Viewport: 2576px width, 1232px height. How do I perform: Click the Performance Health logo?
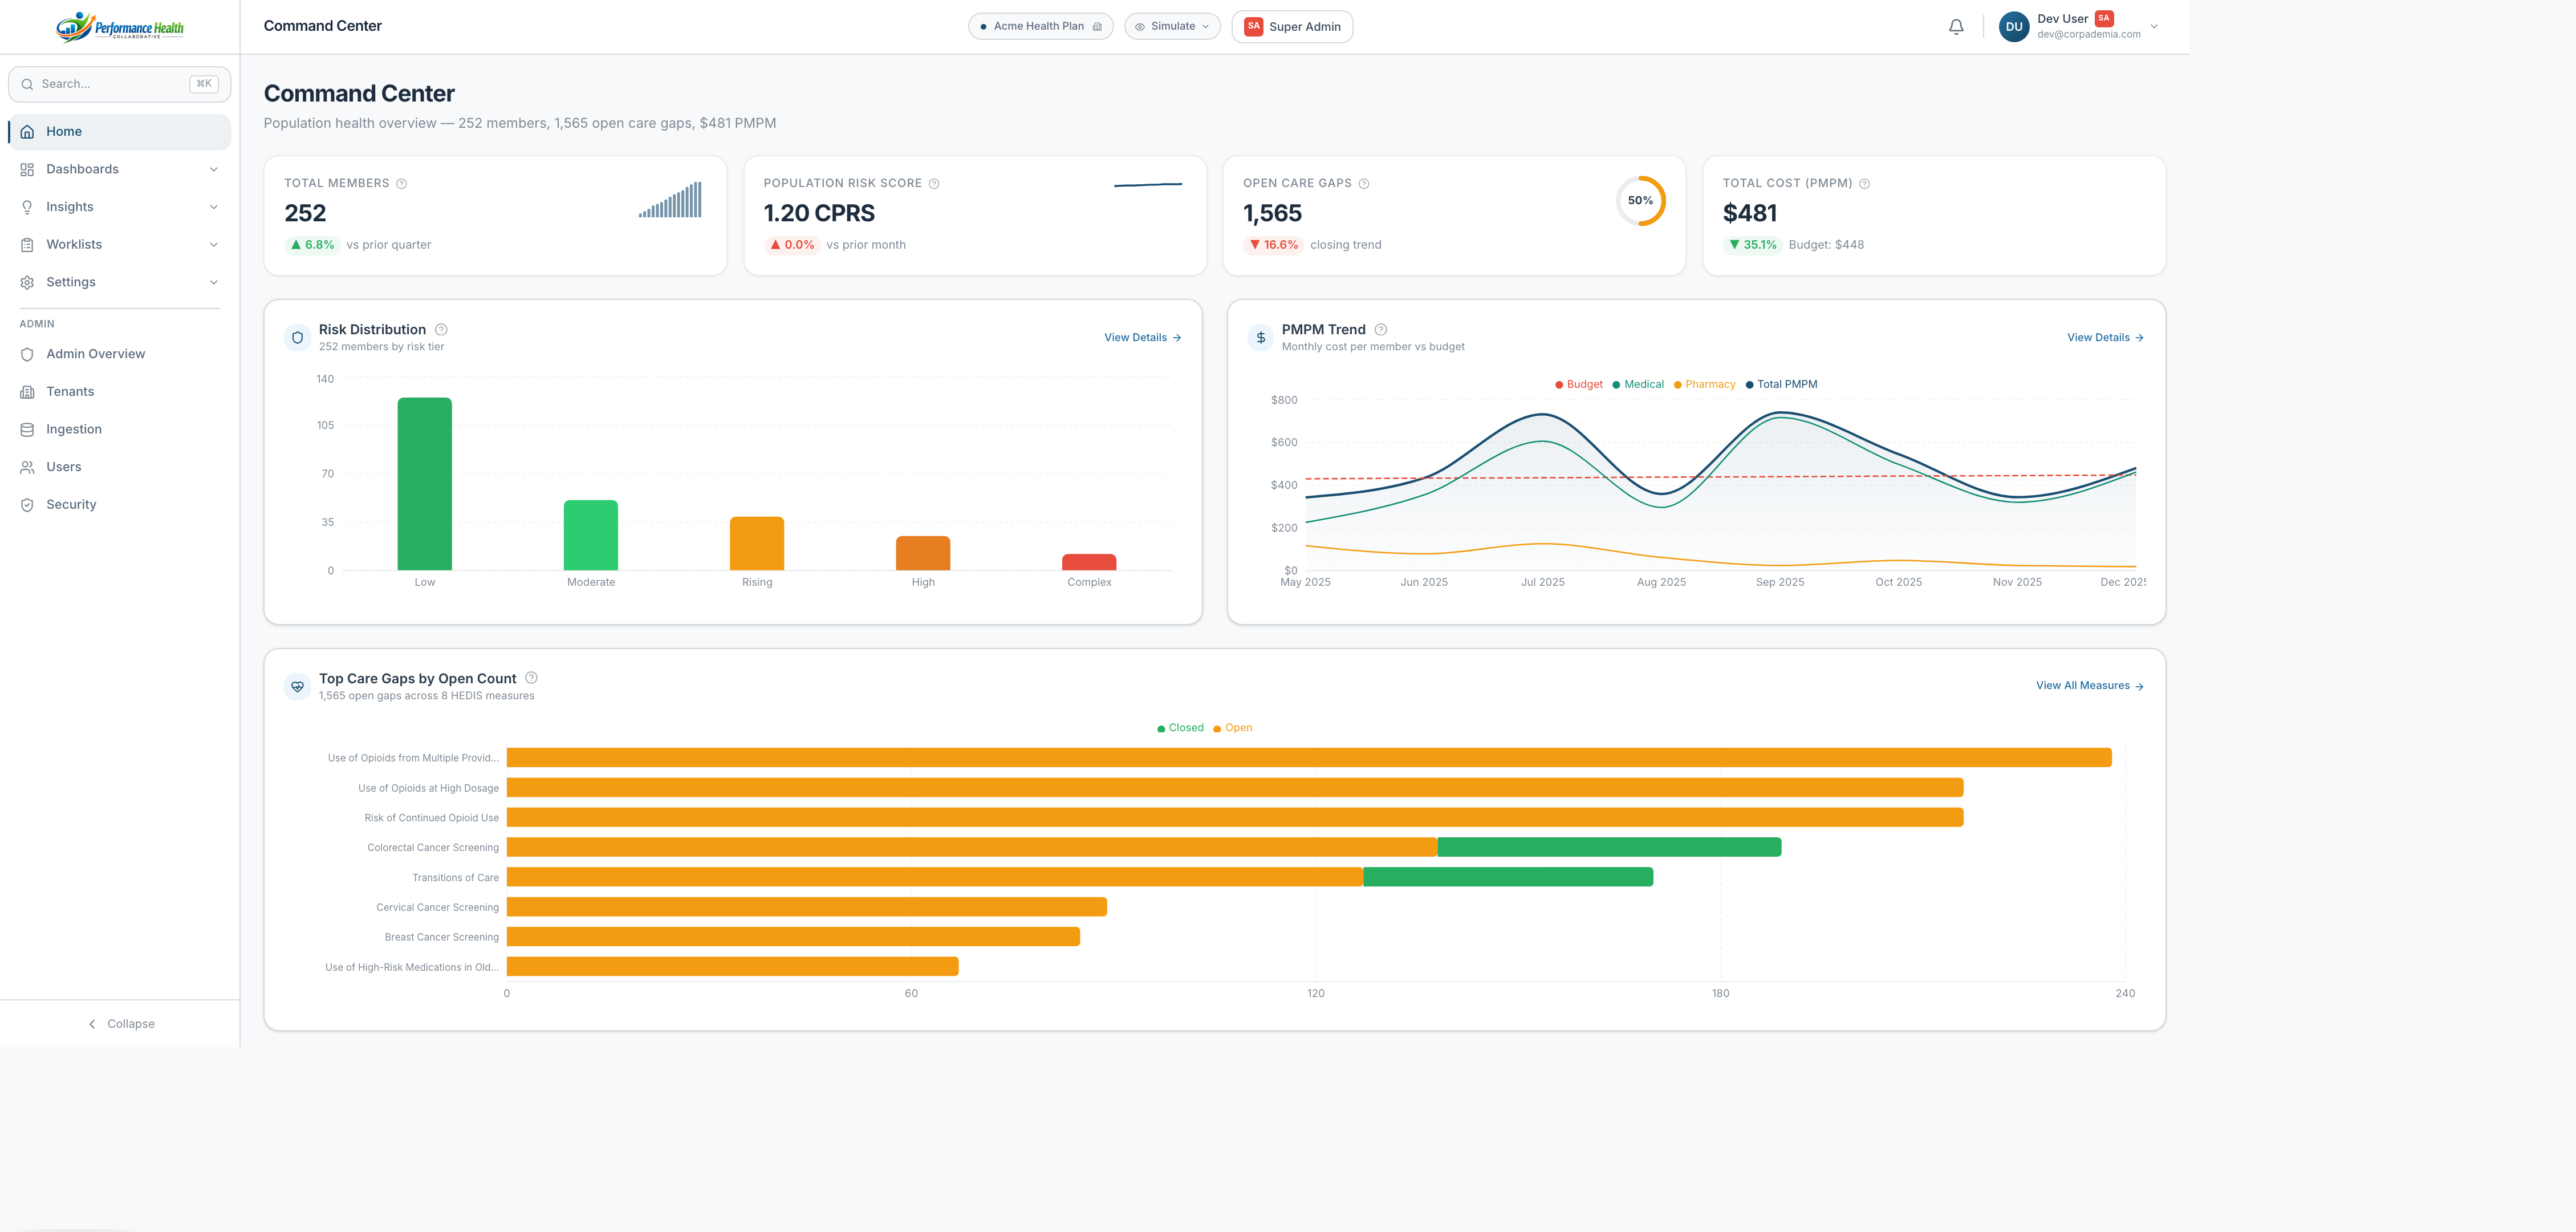(x=120, y=27)
